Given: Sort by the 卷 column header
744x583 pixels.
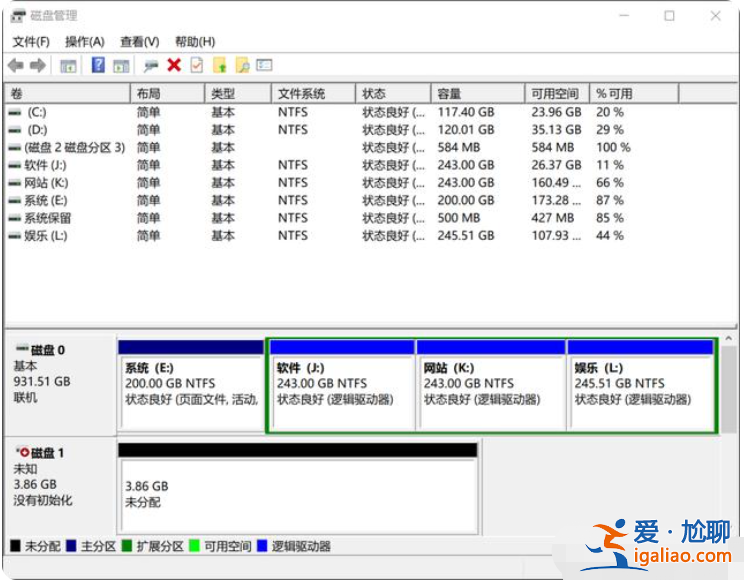Looking at the screenshot, I should click(x=67, y=93).
